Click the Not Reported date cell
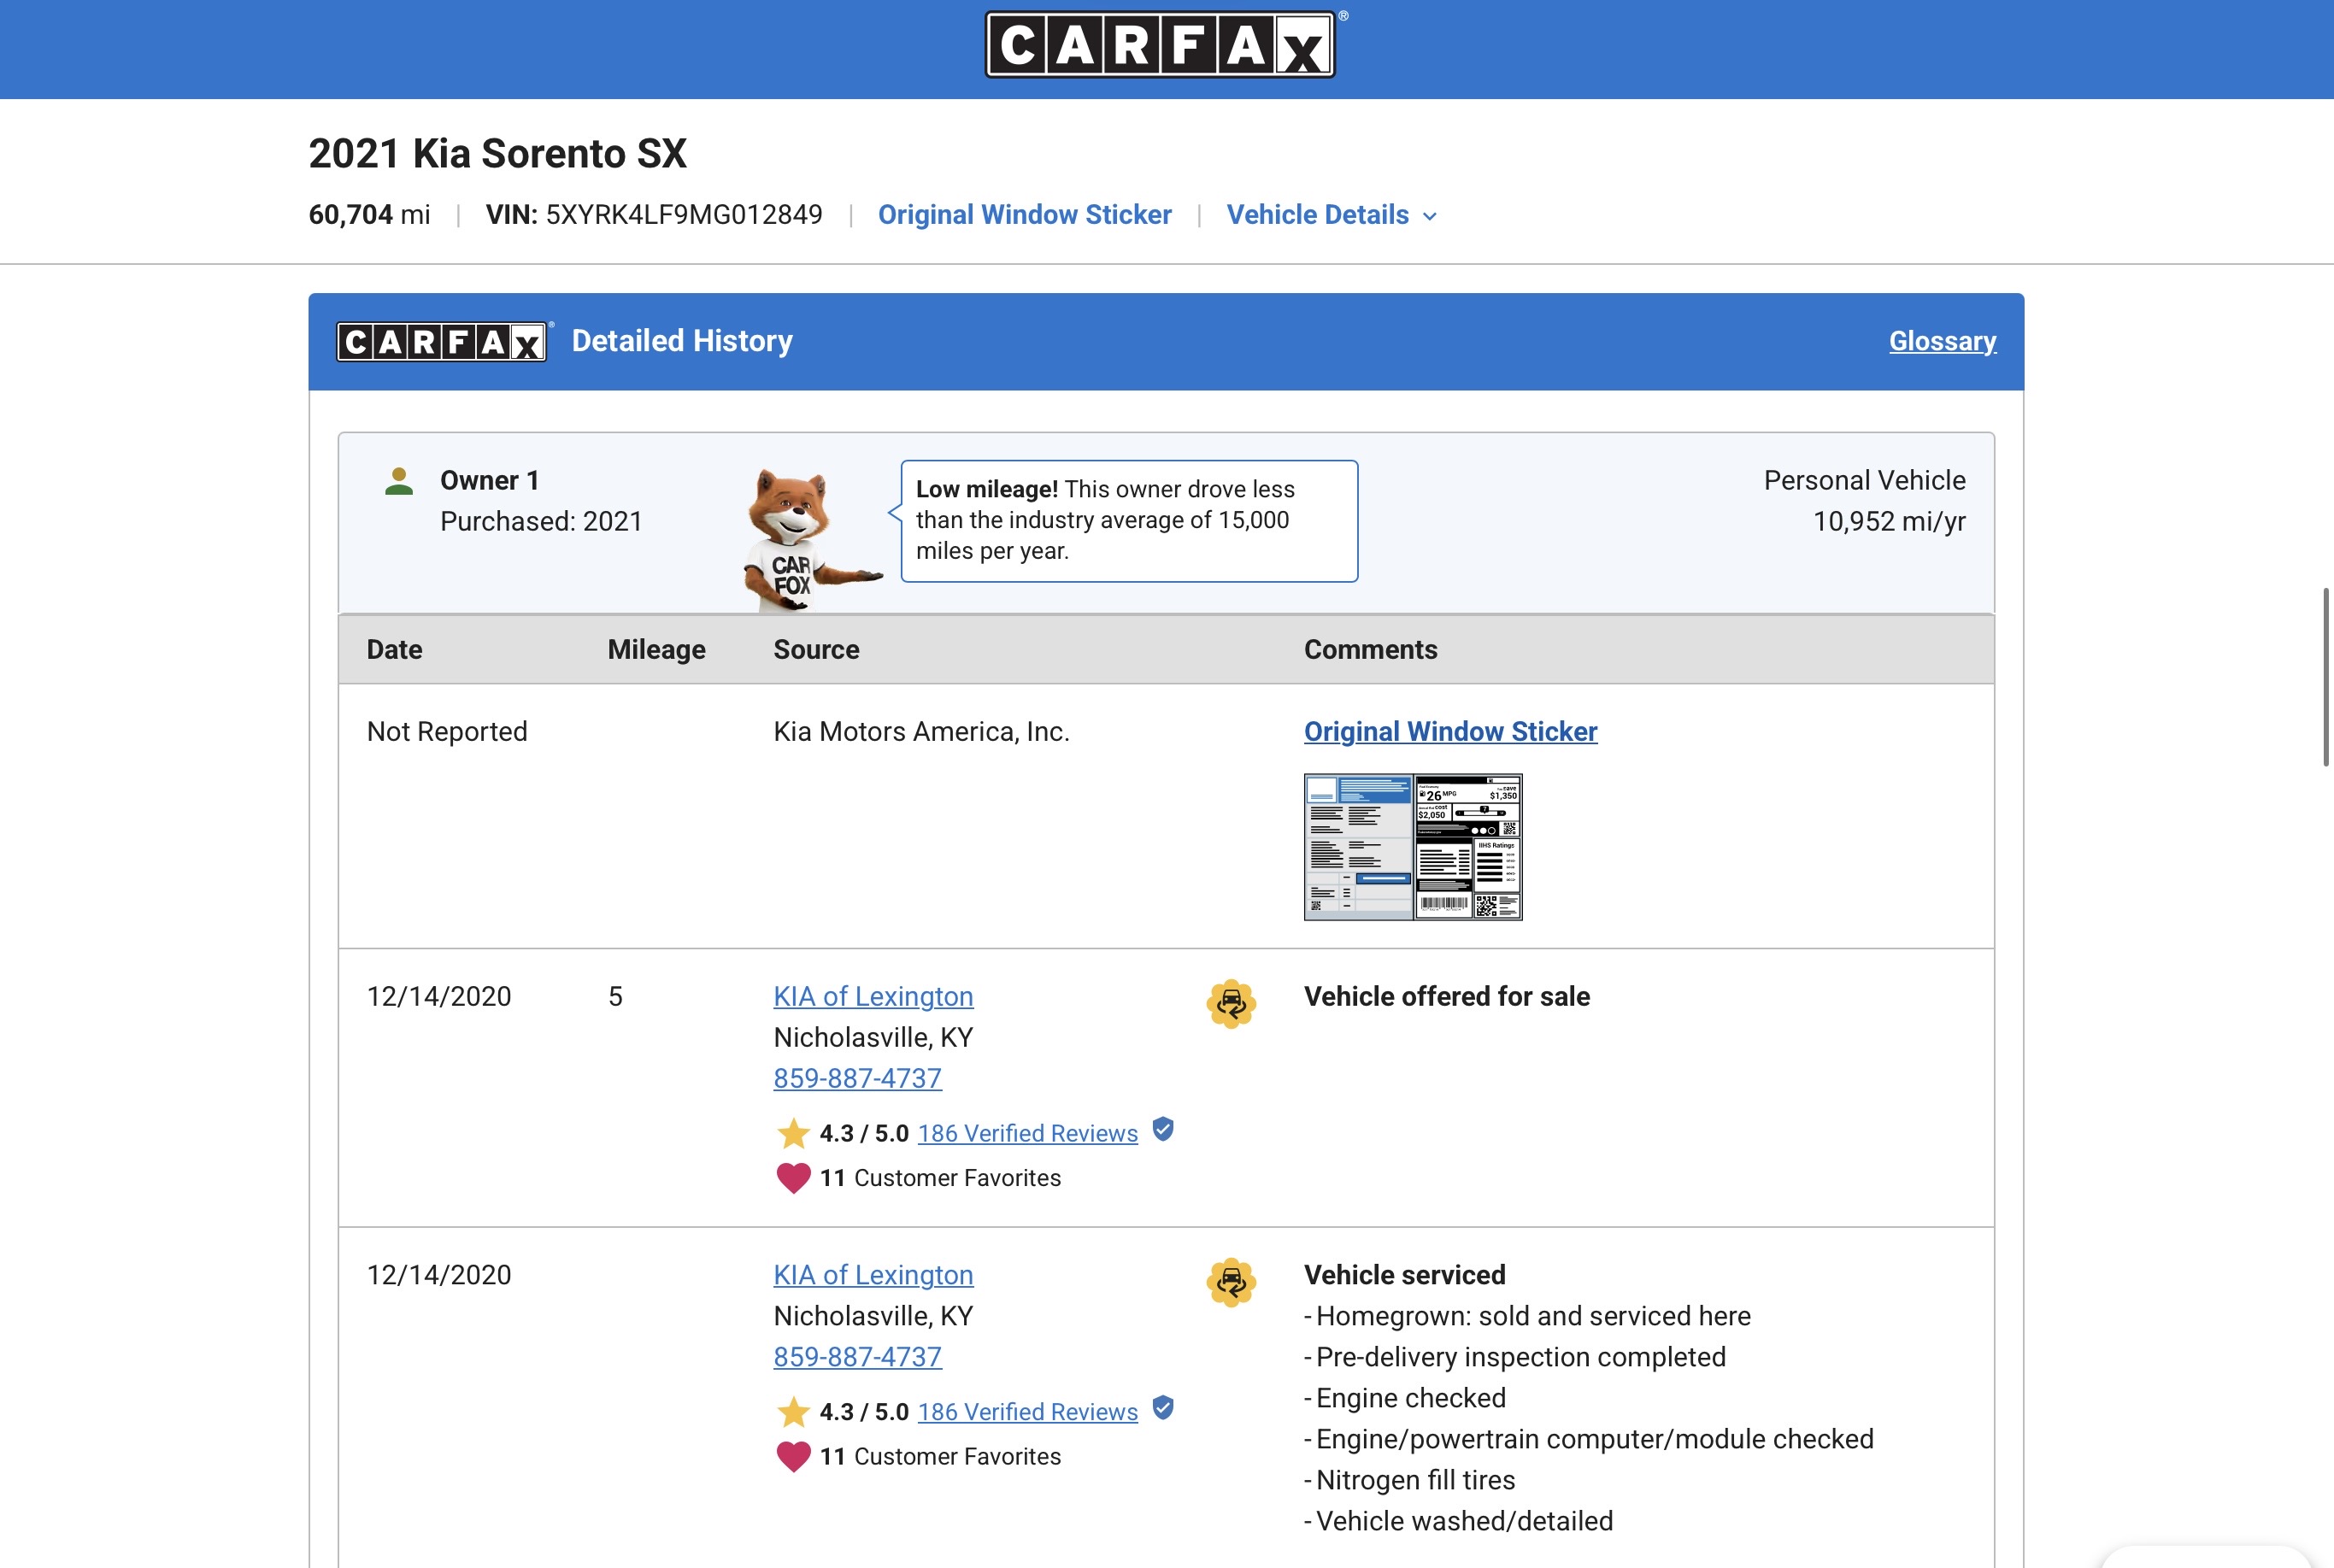 point(447,732)
